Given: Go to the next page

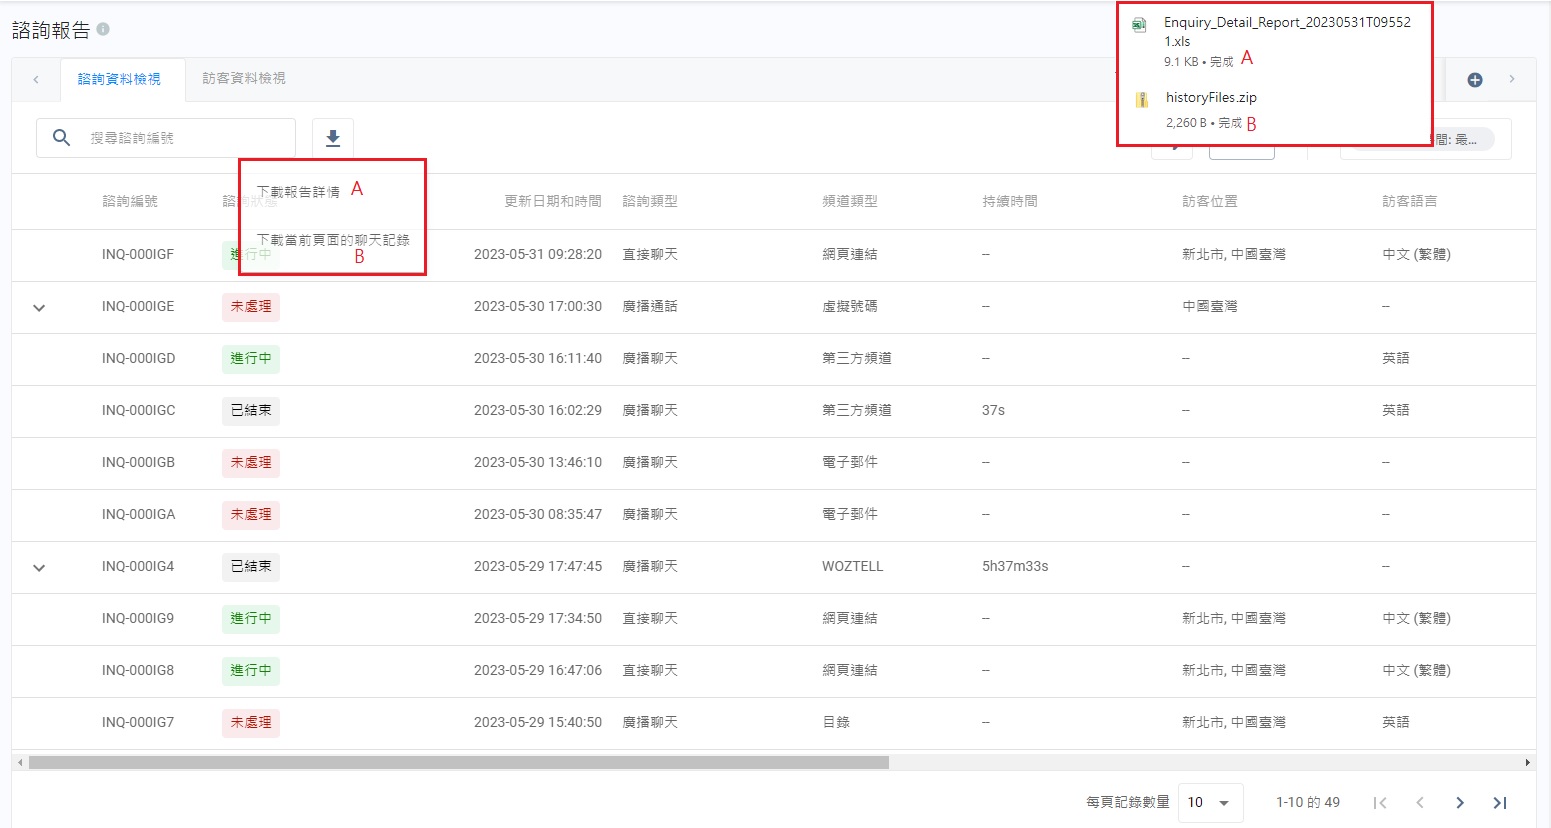Looking at the screenshot, I should click(1460, 802).
